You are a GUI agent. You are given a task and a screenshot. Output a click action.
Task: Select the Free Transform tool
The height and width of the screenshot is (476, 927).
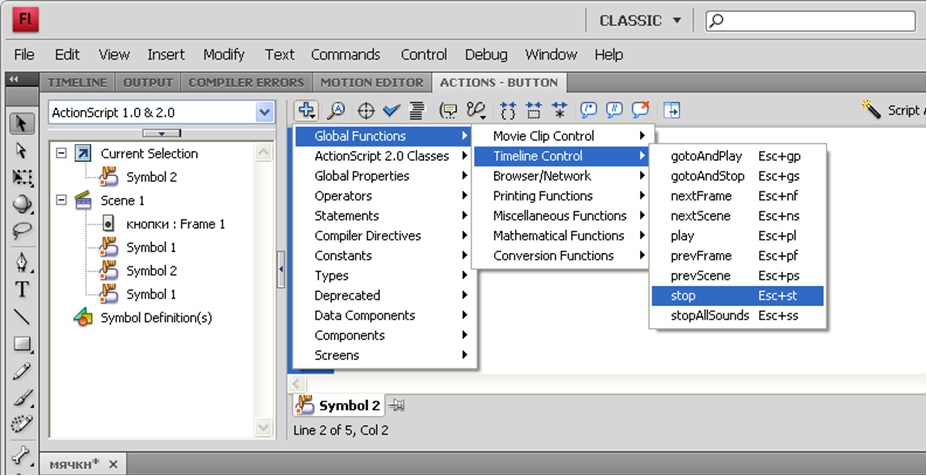pyautogui.click(x=22, y=177)
